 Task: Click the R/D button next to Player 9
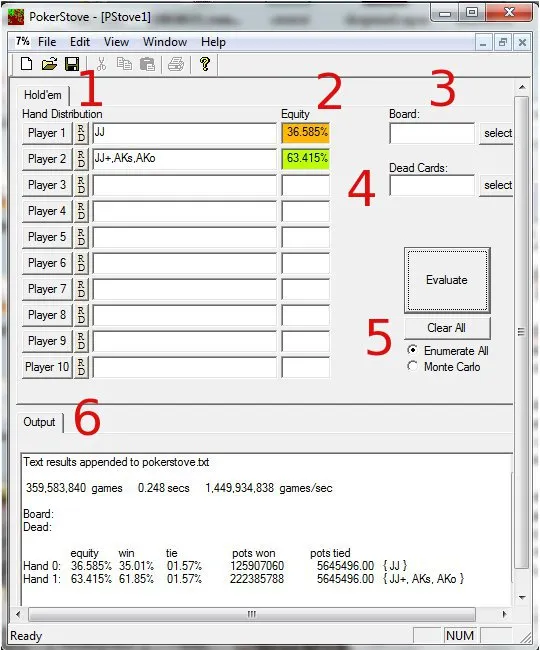pyautogui.click(x=81, y=341)
